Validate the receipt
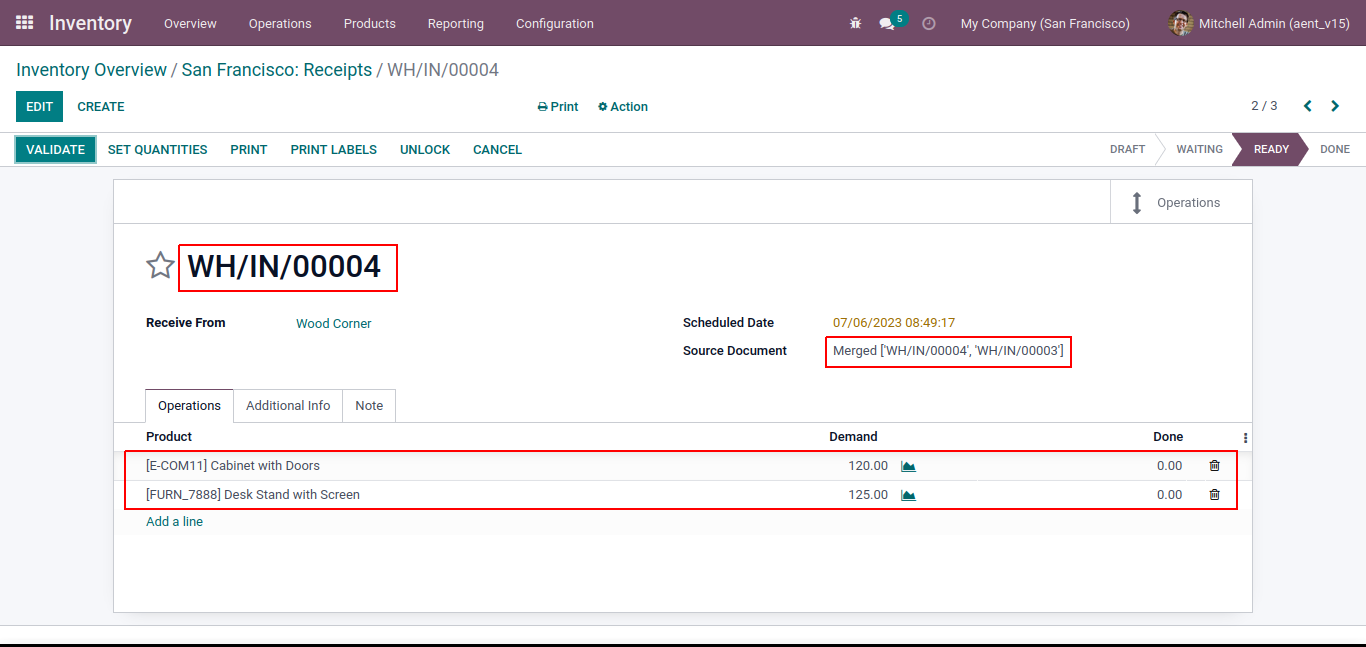Screen dimensions: 1366x647 [x=55, y=150]
